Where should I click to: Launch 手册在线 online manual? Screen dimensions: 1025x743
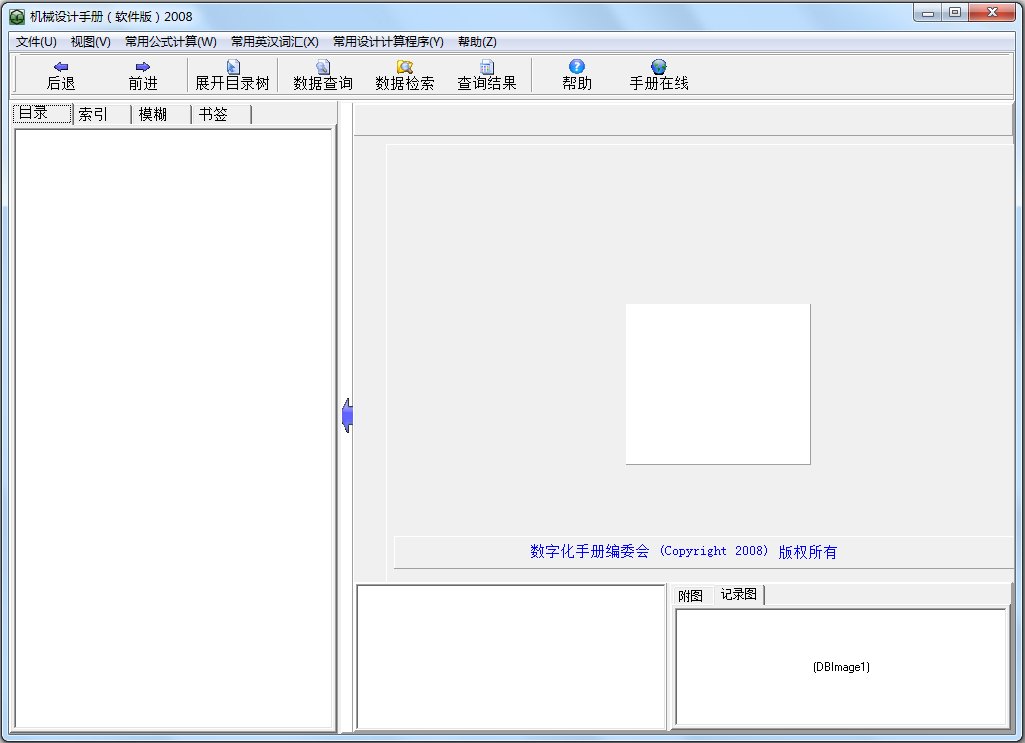click(659, 76)
